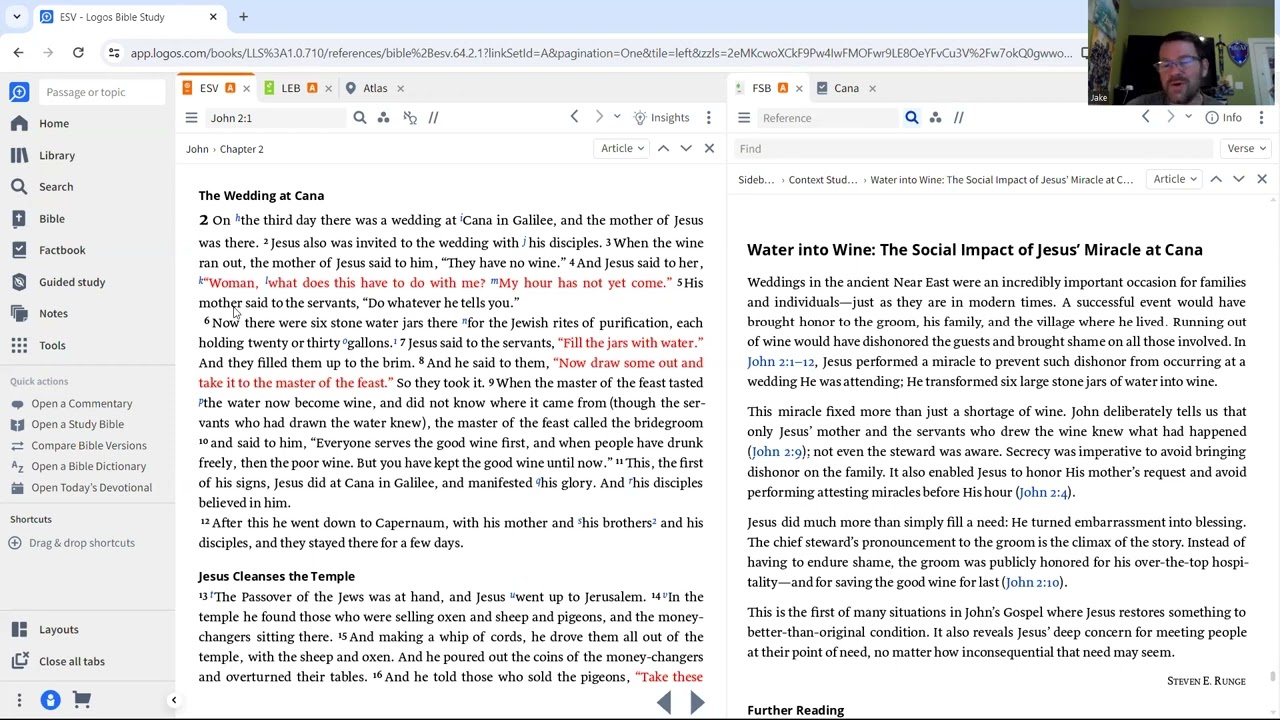Open Verse dropdown in FSB find bar
Image resolution: width=1280 pixels, height=720 pixels.
tap(1246, 148)
